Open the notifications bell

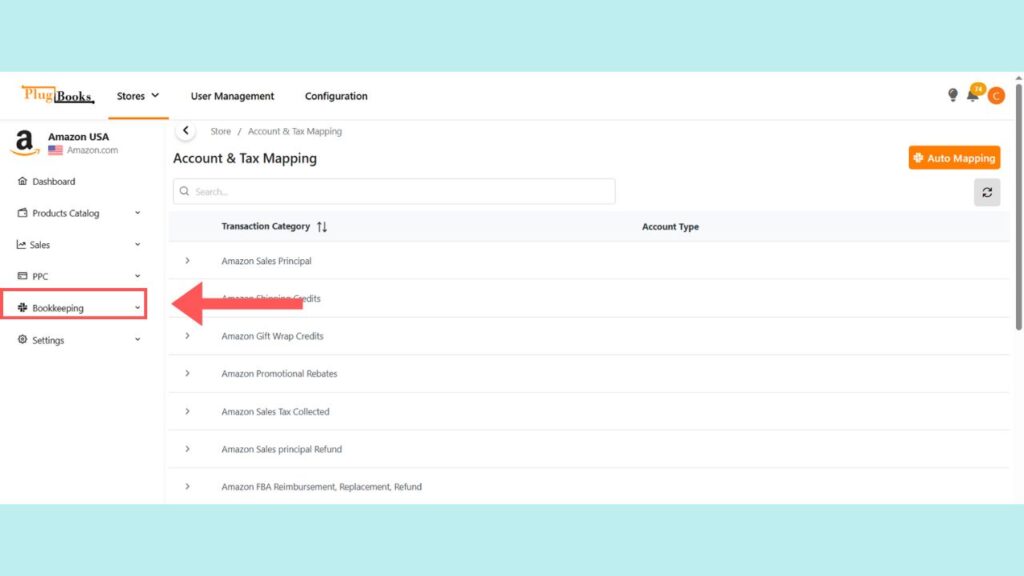pos(972,95)
